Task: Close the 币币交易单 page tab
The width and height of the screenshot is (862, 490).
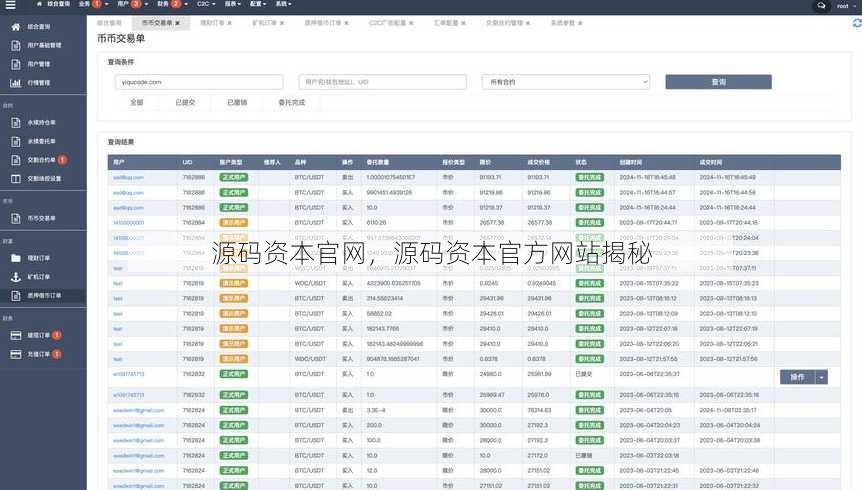Action: pos(178,23)
